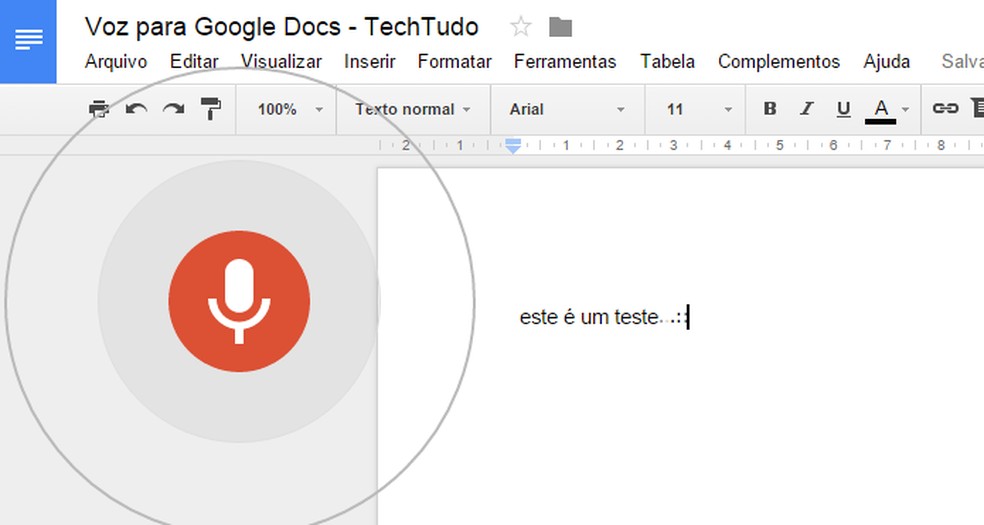The height and width of the screenshot is (525, 984).
Task: Open the 100% zoom dropdown
Action: [290, 109]
